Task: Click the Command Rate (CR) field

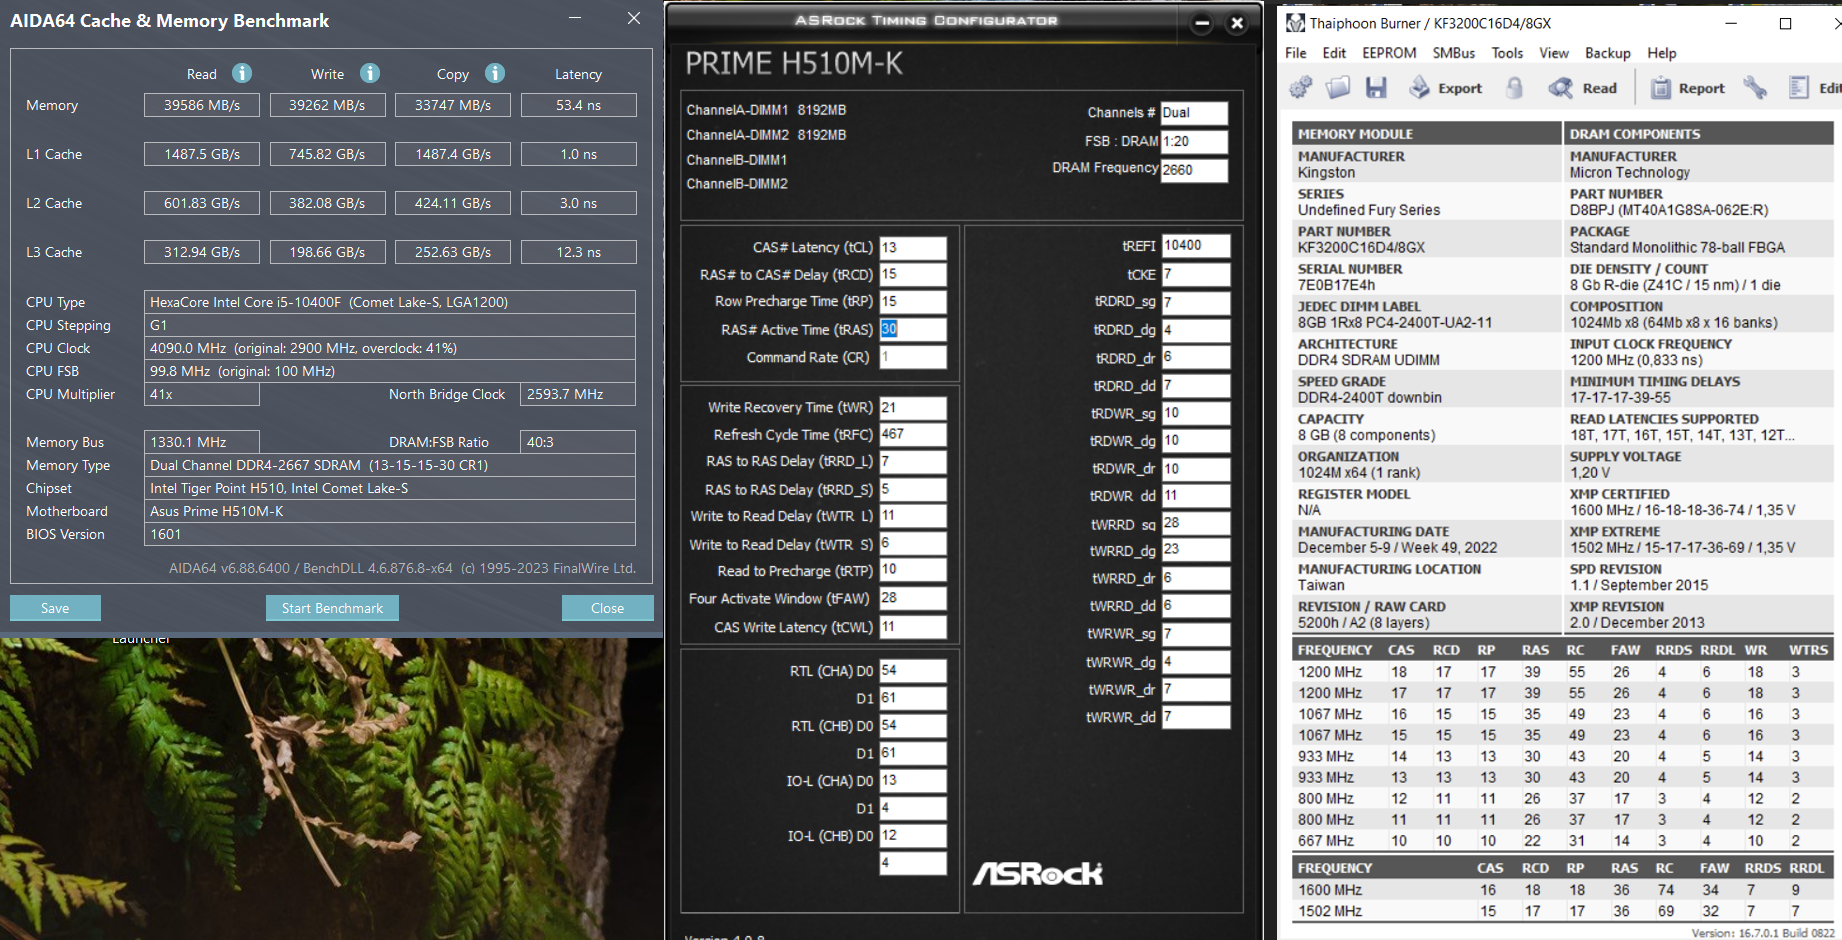Action: [x=913, y=357]
